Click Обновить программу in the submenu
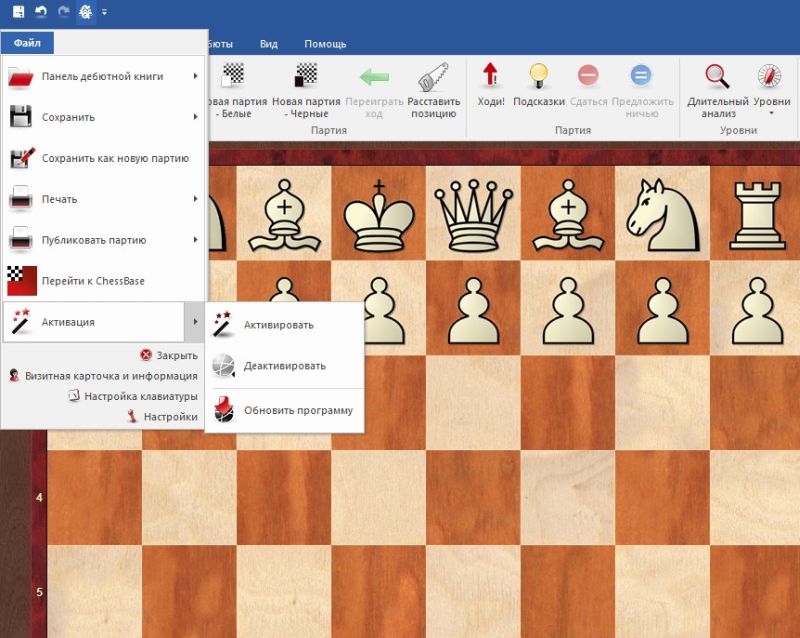800x638 pixels. pyautogui.click(x=297, y=410)
